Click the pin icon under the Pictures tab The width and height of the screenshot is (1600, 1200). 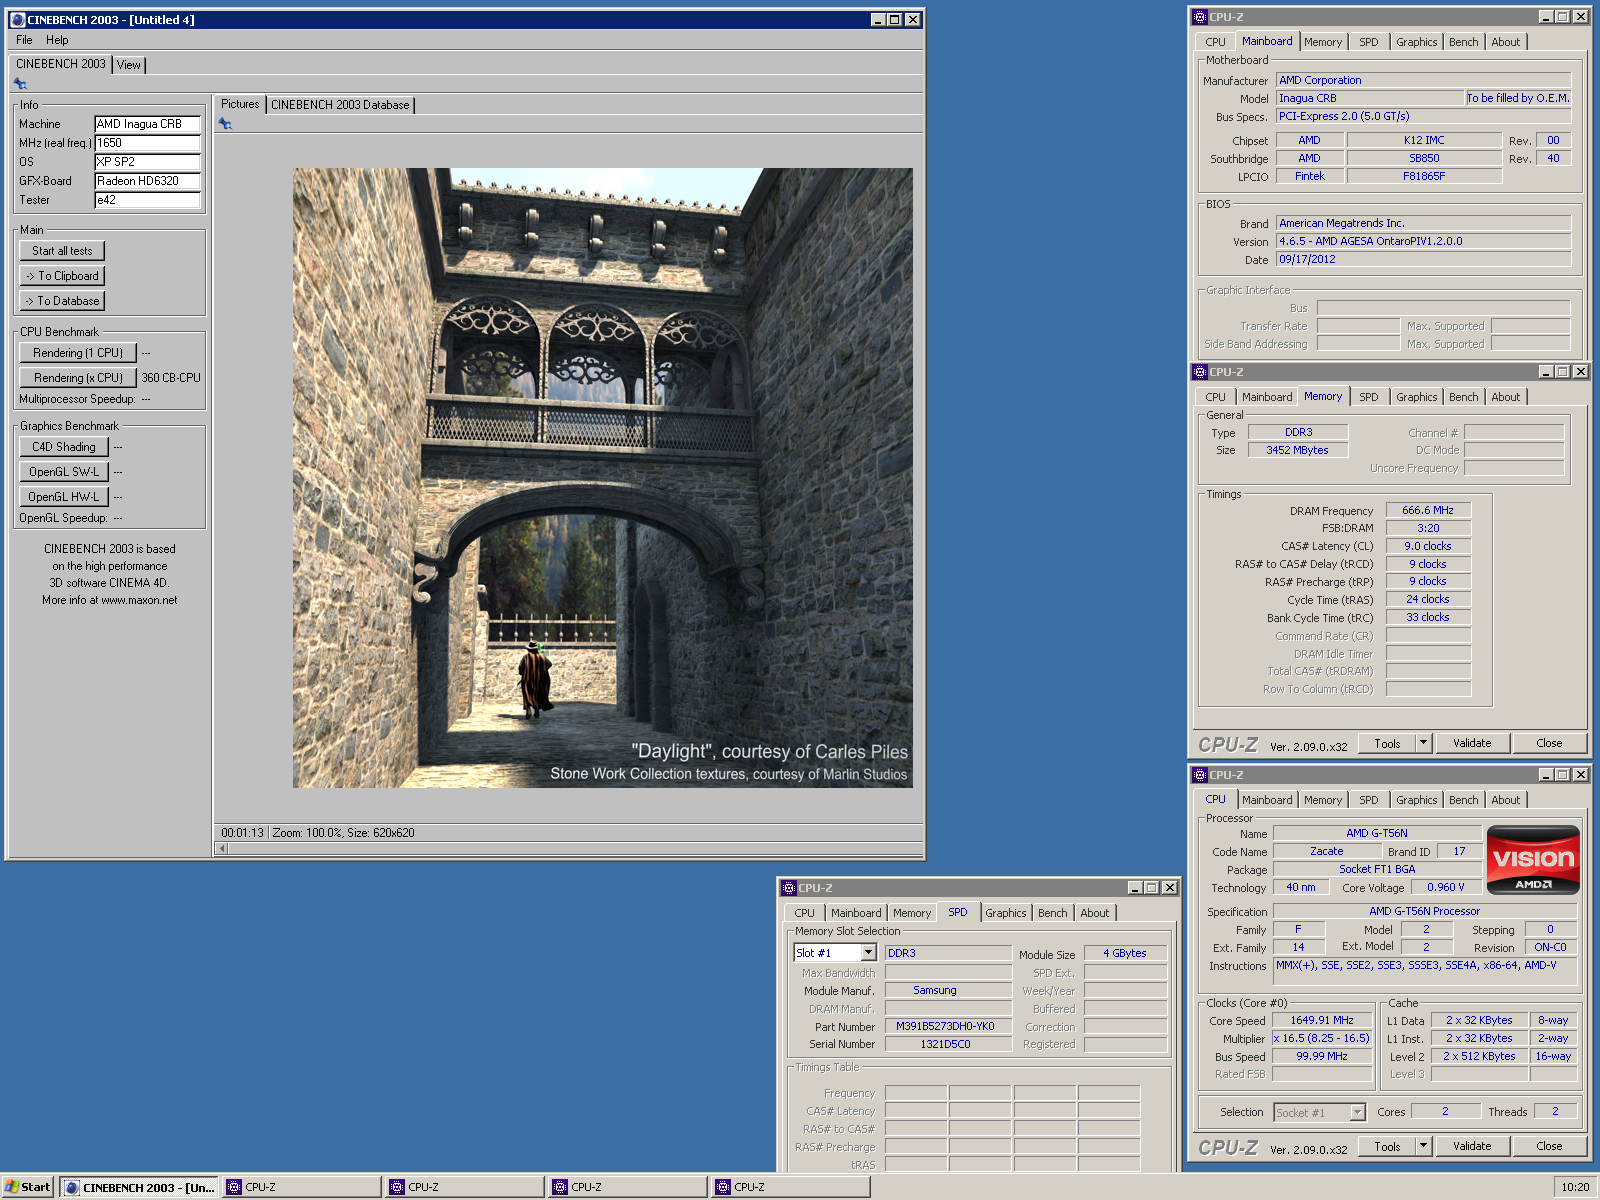[x=225, y=124]
